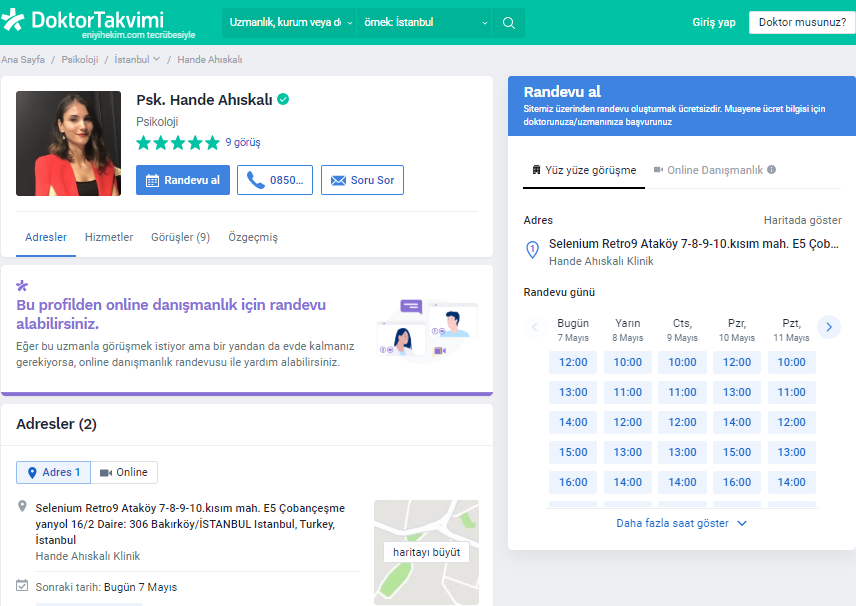Click the Soru Sor button
The image size is (856, 606).
(x=362, y=180)
